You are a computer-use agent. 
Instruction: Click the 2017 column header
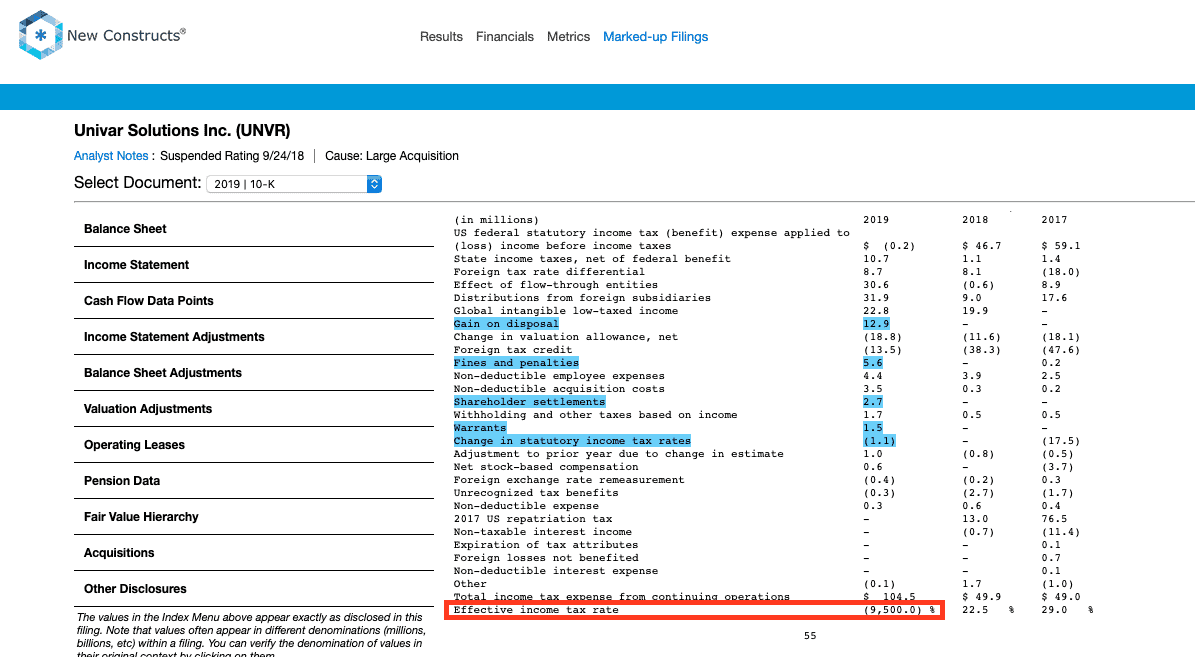[x=1054, y=220]
